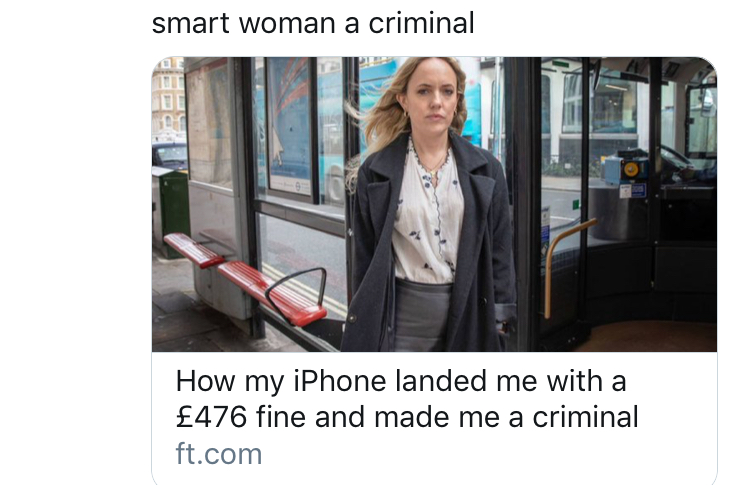Viewport: 750px width, 485px height.
Task: Click the parked car in the photo
Action: (170, 155)
